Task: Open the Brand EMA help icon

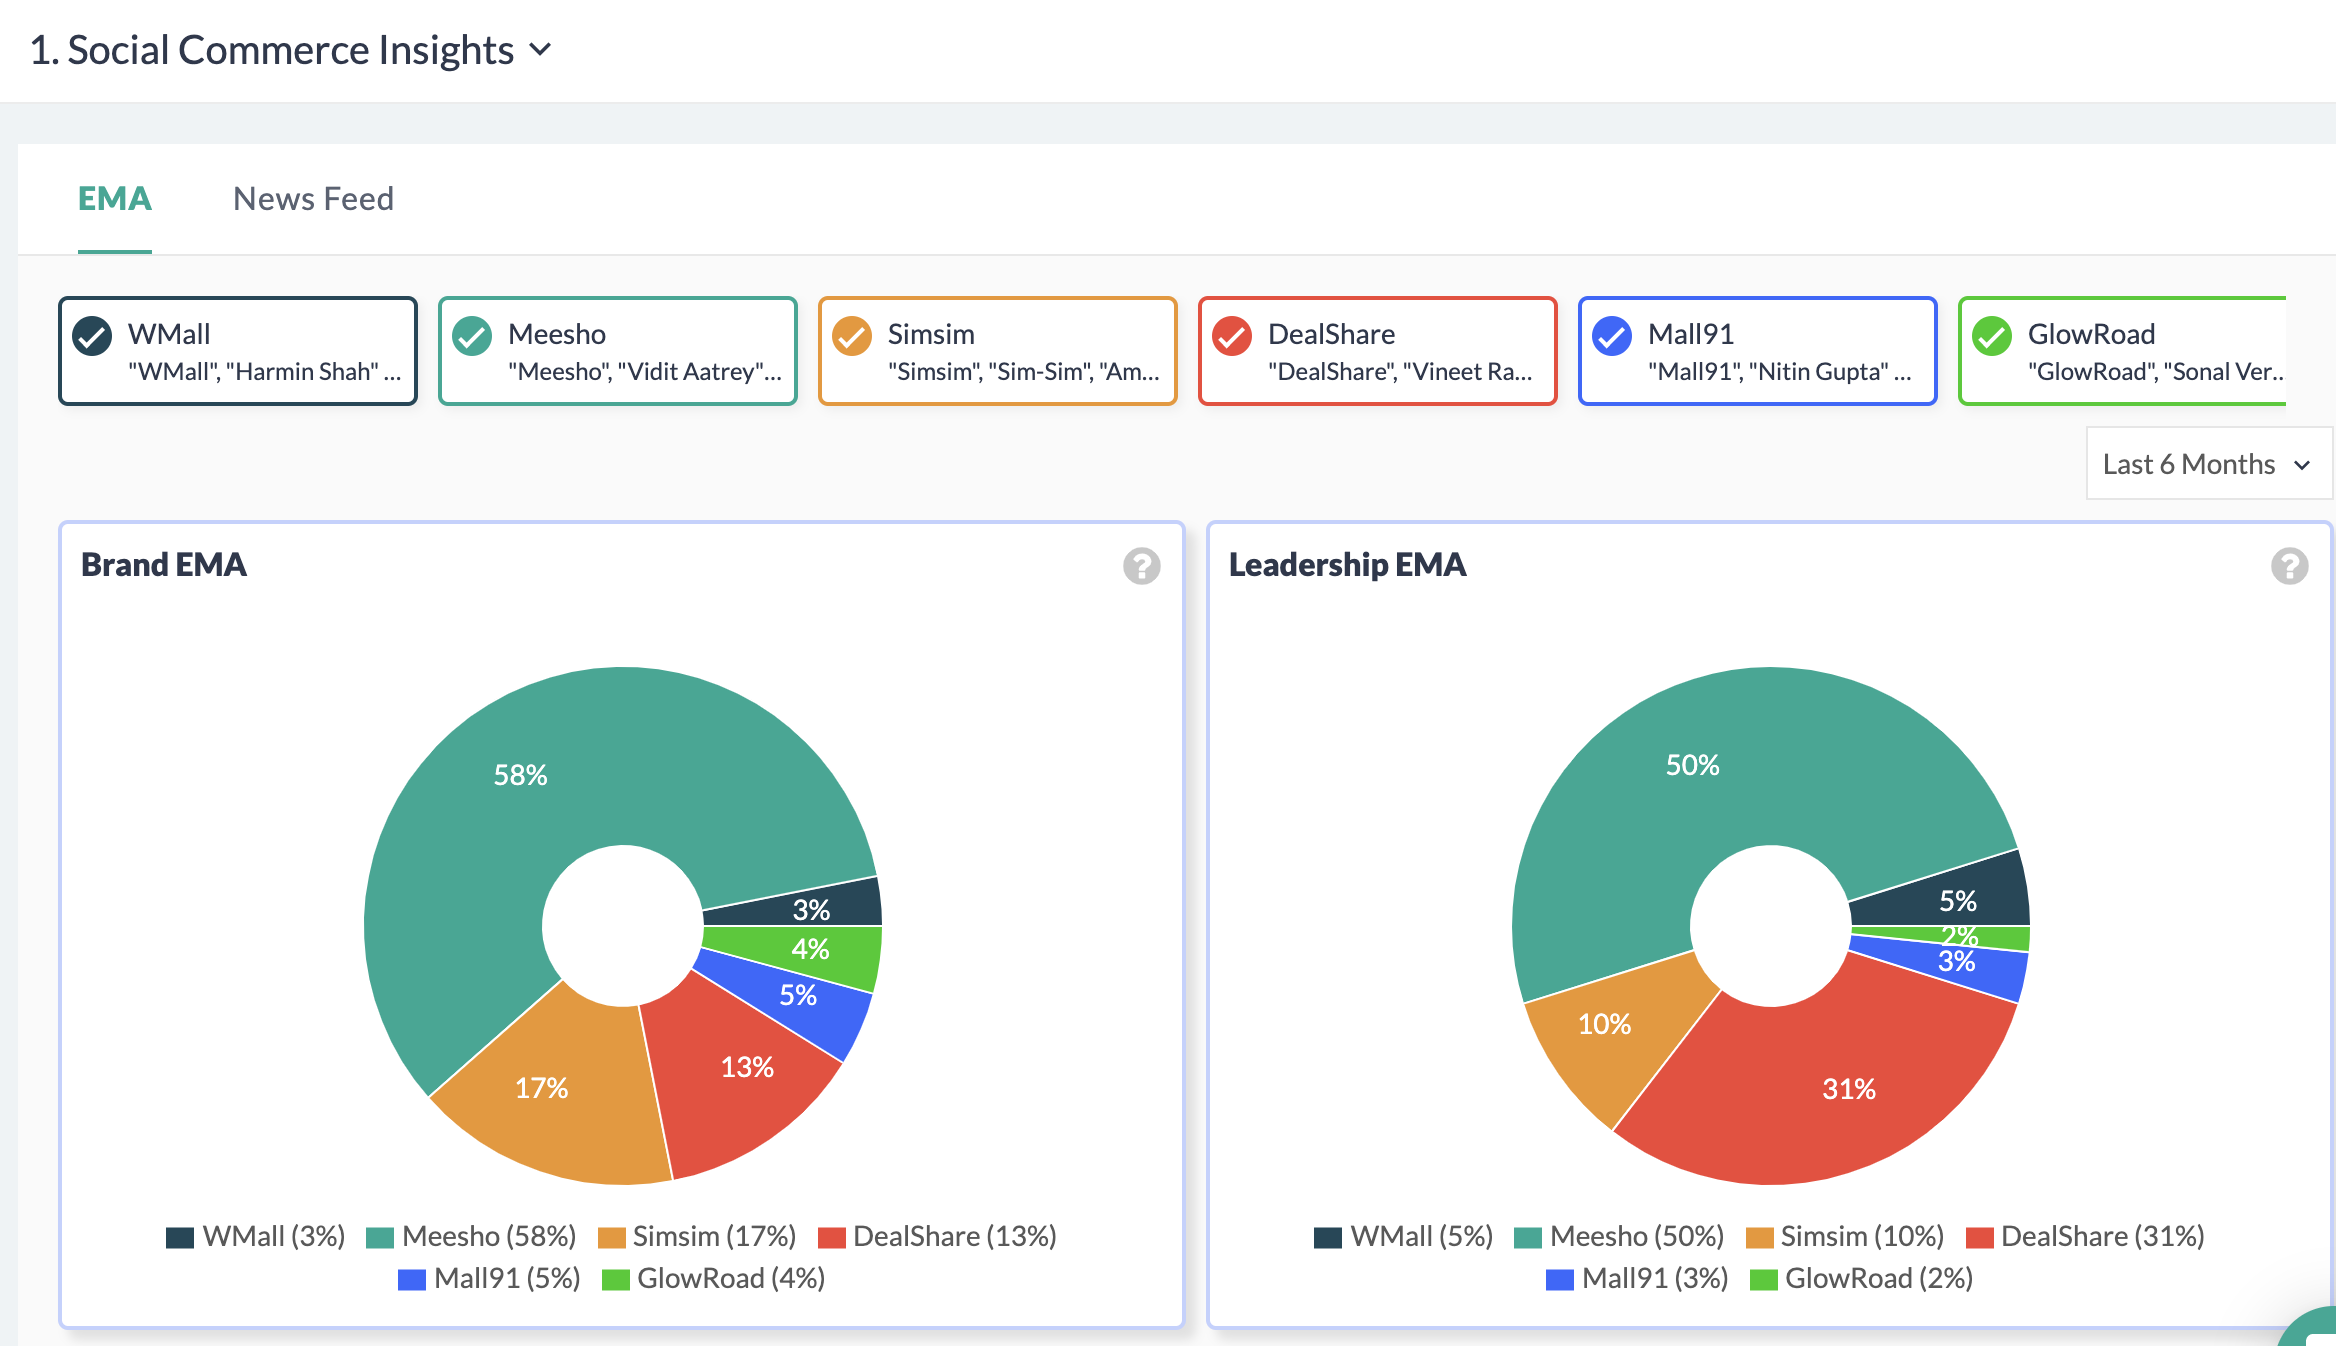Action: coord(1141,566)
